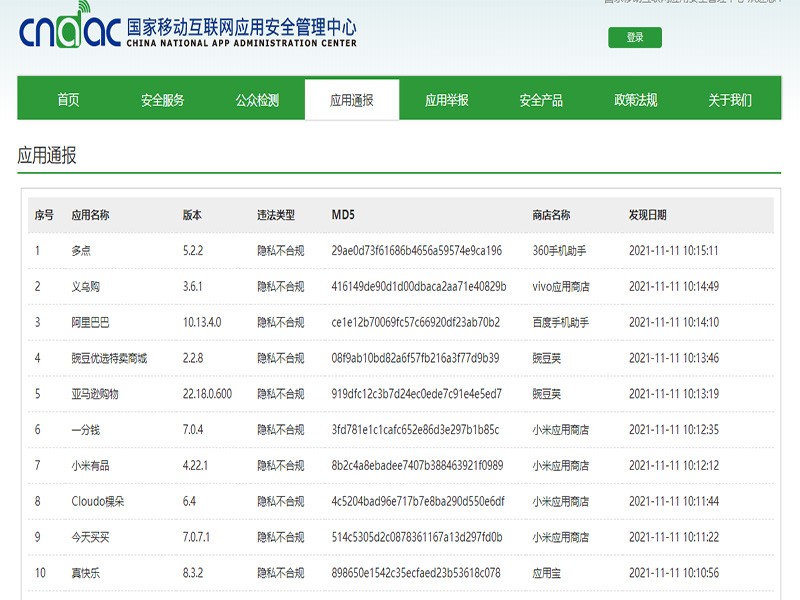Open the 安全产品 navigation item
800x600 pixels.
pyautogui.click(x=541, y=100)
